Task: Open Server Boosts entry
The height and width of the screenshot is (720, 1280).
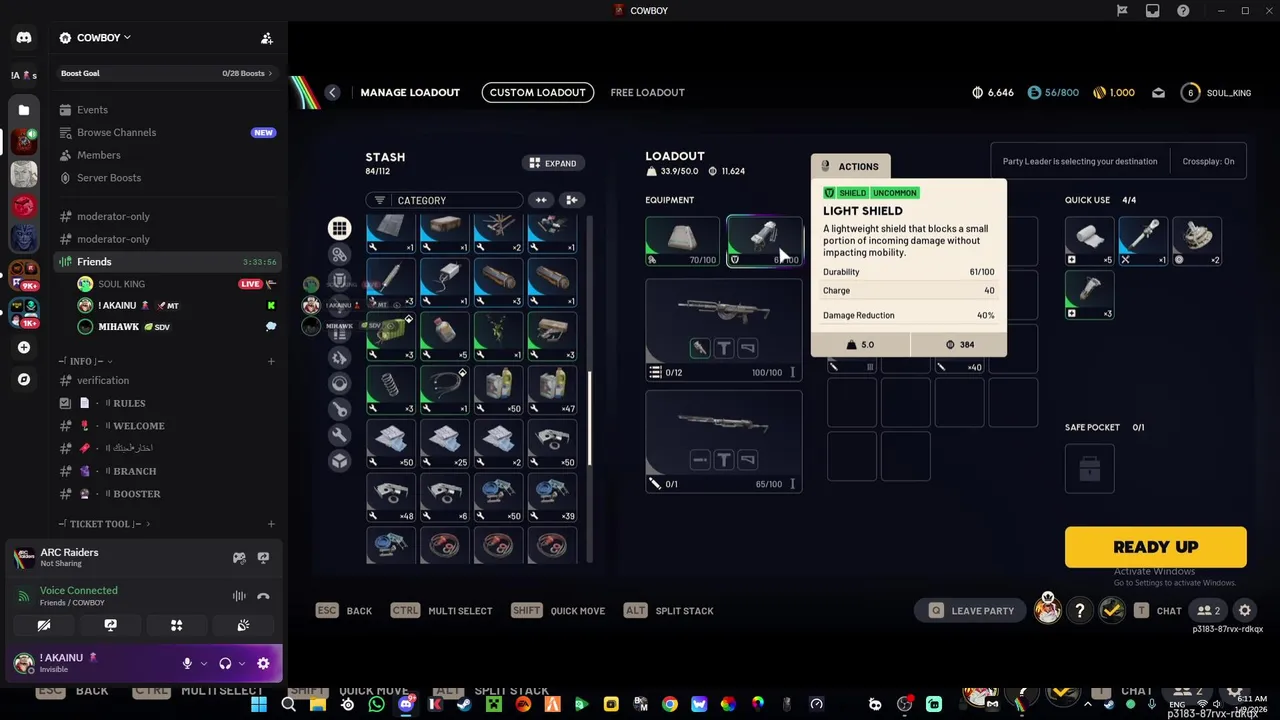Action: click(168, 178)
